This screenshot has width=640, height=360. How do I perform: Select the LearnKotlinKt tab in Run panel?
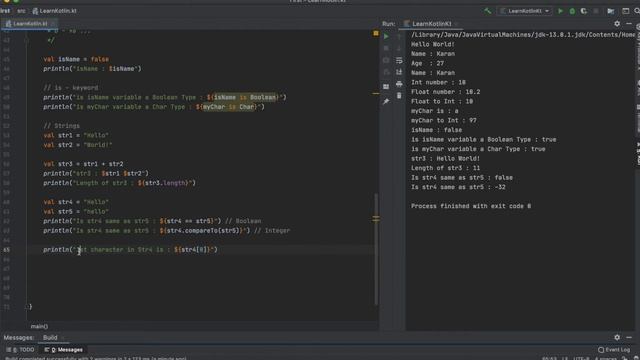(431, 24)
